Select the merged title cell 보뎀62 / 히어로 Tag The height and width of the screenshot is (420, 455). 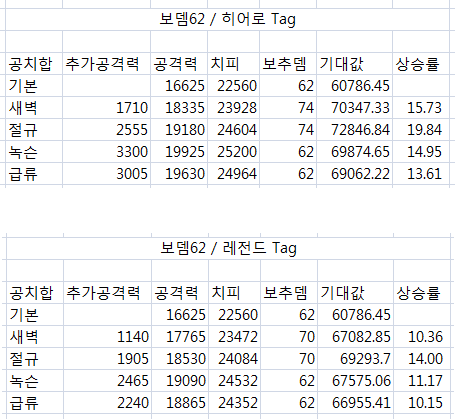[x=227, y=19]
